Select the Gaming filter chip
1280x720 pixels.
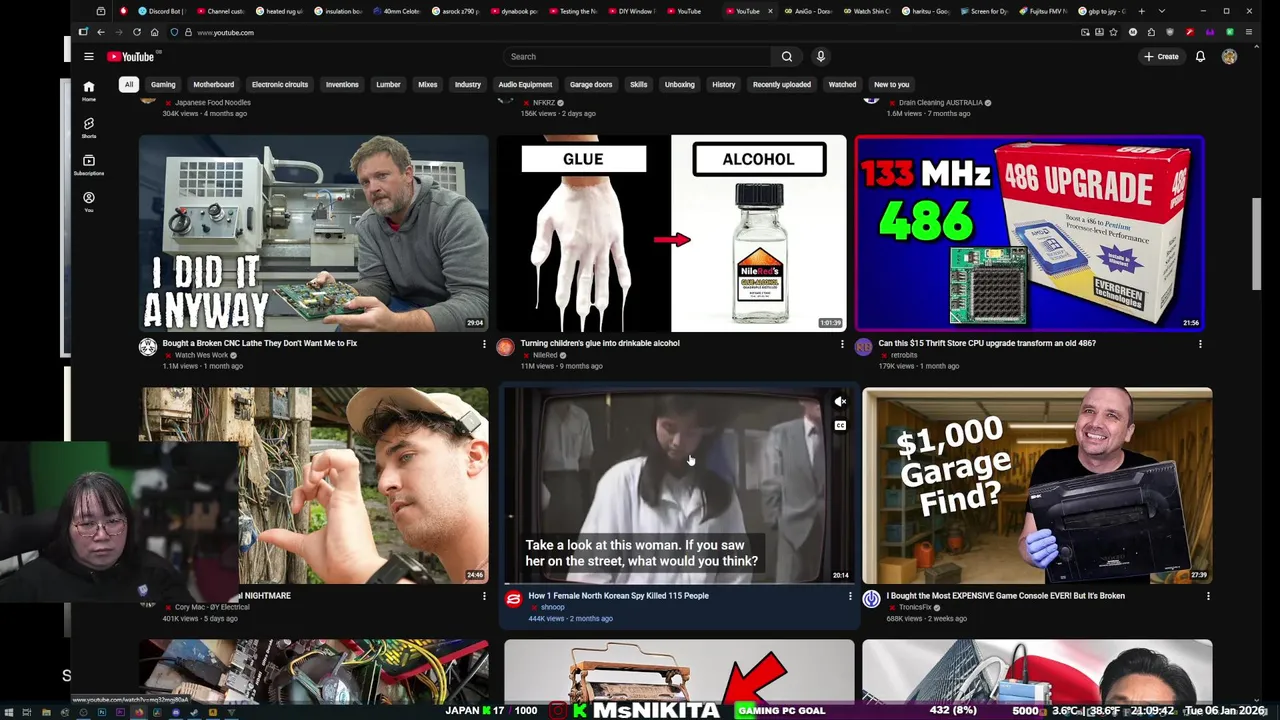(x=163, y=85)
